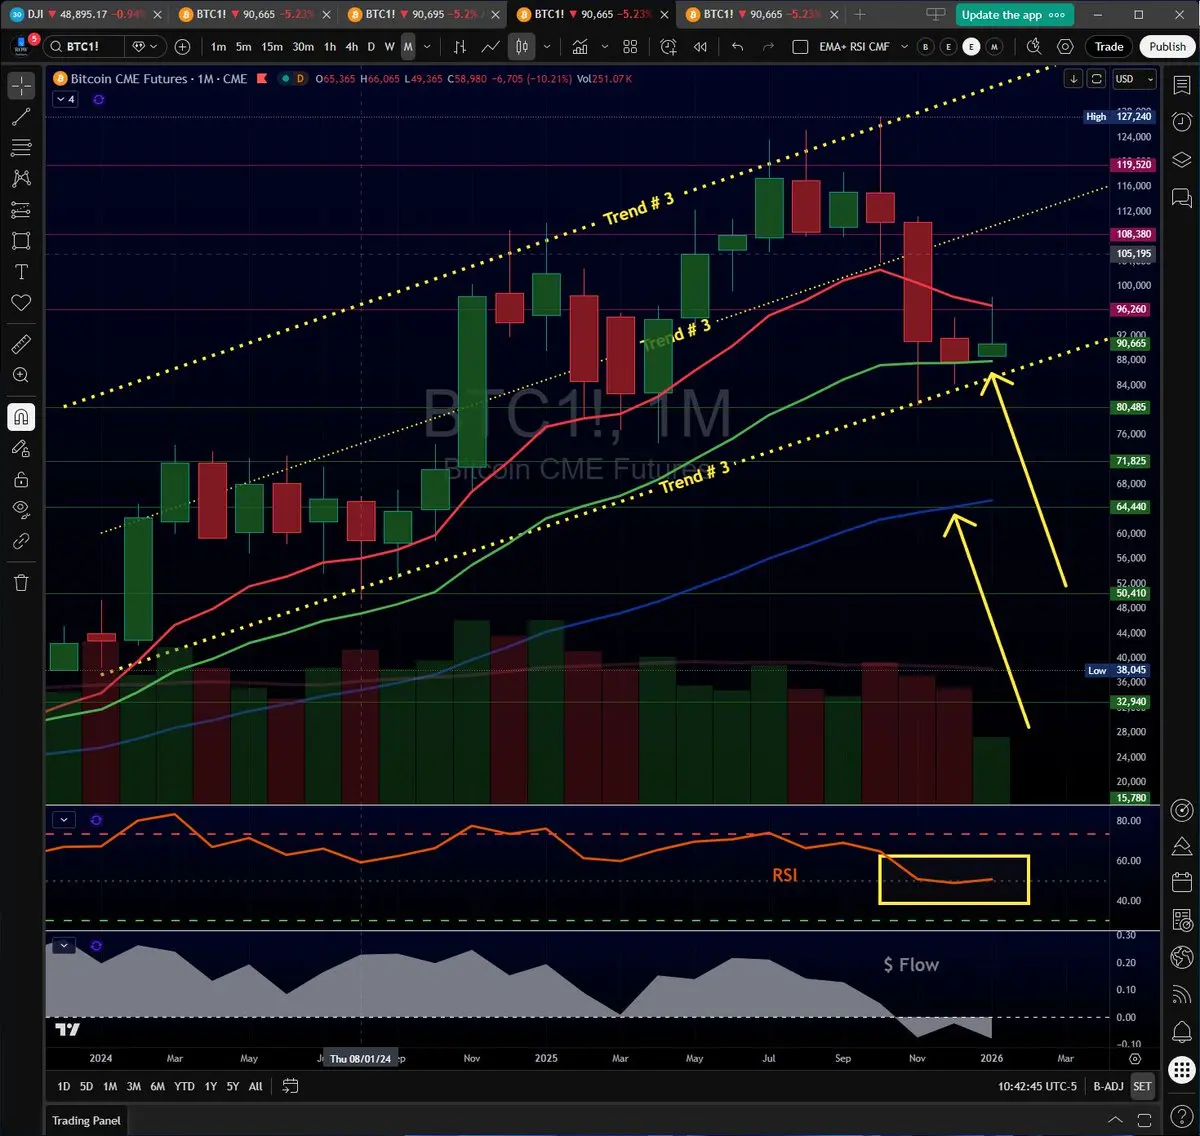Image resolution: width=1200 pixels, height=1136 pixels.
Task: Open the Trading Panel tab
Action: [86, 1120]
